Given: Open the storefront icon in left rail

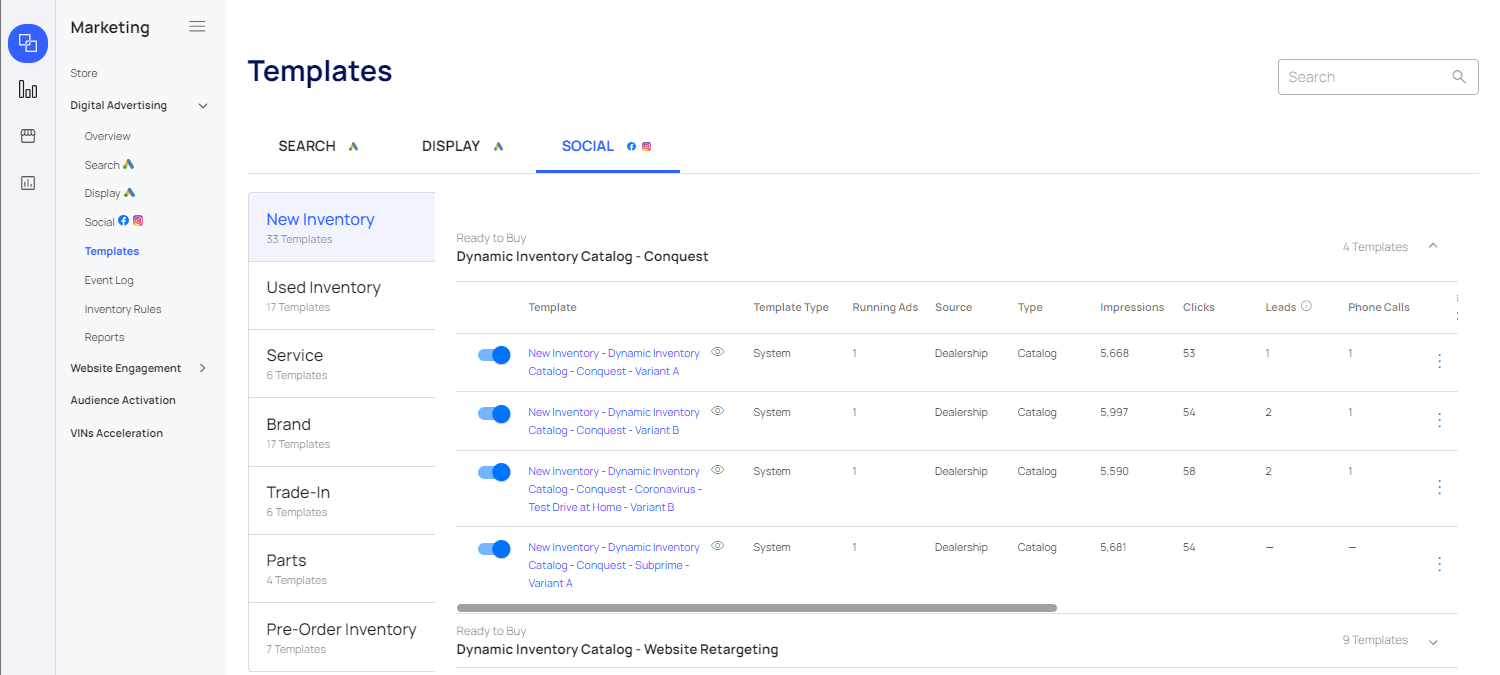Looking at the screenshot, I should click(x=28, y=136).
